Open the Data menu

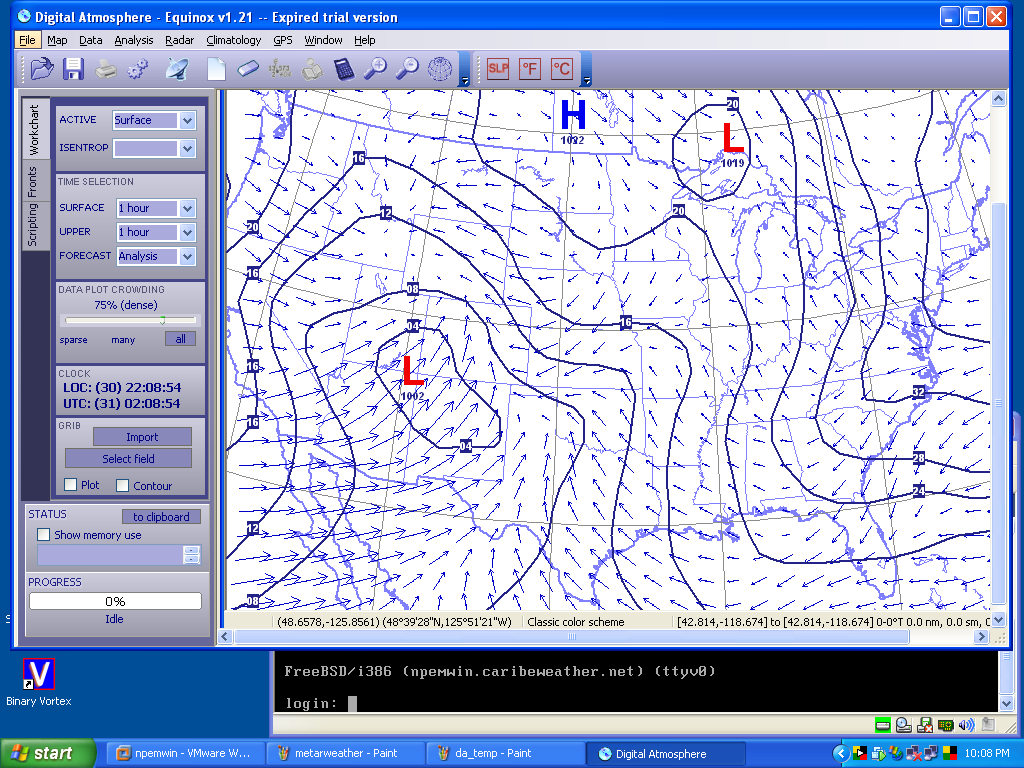(91, 40)
